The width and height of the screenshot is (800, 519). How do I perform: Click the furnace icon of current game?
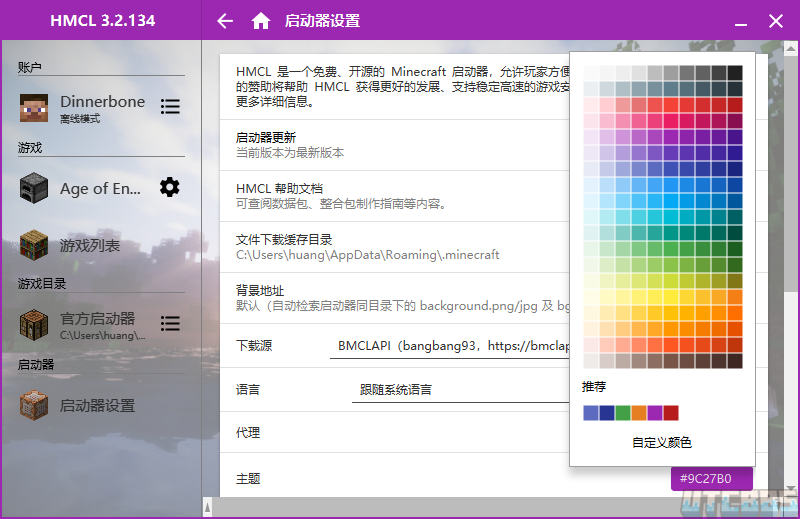tap(34, 188)
